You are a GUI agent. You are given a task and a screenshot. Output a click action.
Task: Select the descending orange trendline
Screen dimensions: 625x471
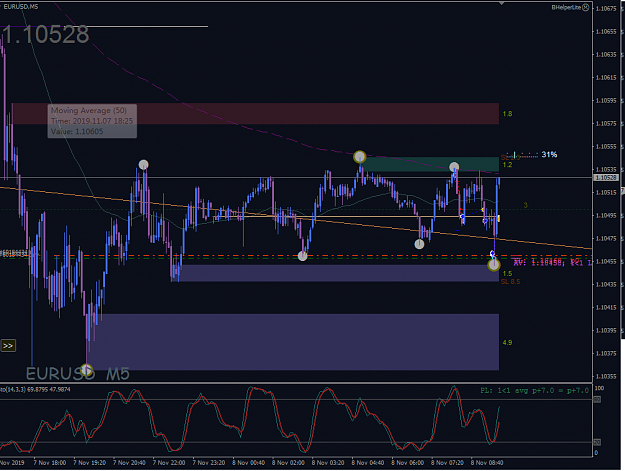[x=295, y=218]
